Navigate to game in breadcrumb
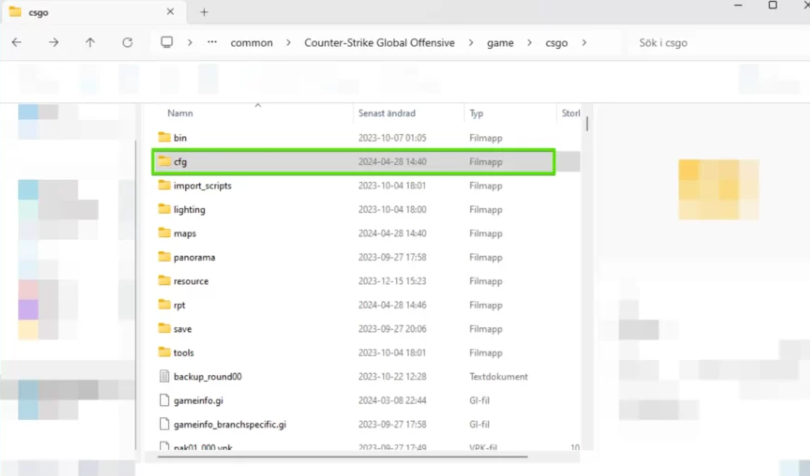810x476 pixels. [500, 43]
